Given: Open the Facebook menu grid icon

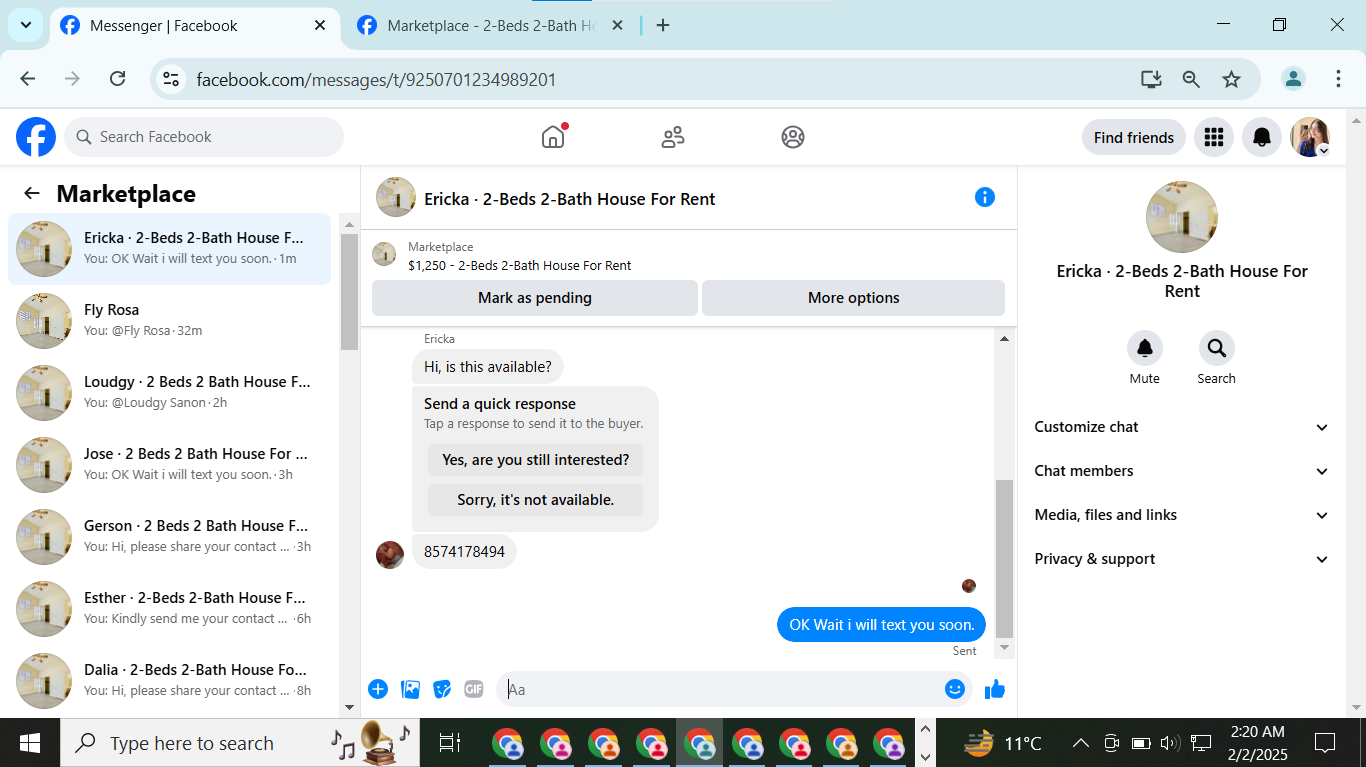Looking at the screenshot, I should click(x=1214, y=137).
